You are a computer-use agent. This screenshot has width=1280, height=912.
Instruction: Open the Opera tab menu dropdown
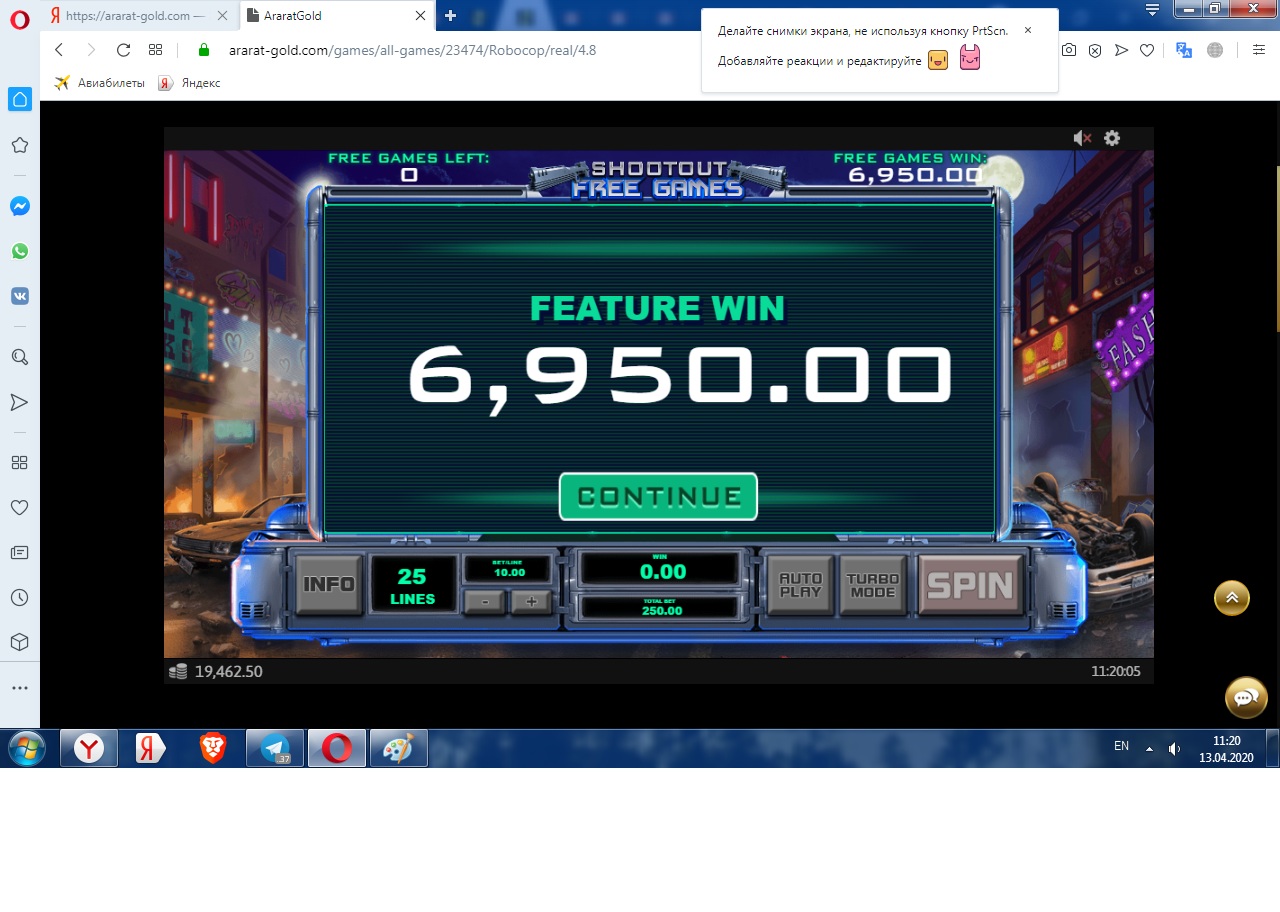(x=1153, y=10)
